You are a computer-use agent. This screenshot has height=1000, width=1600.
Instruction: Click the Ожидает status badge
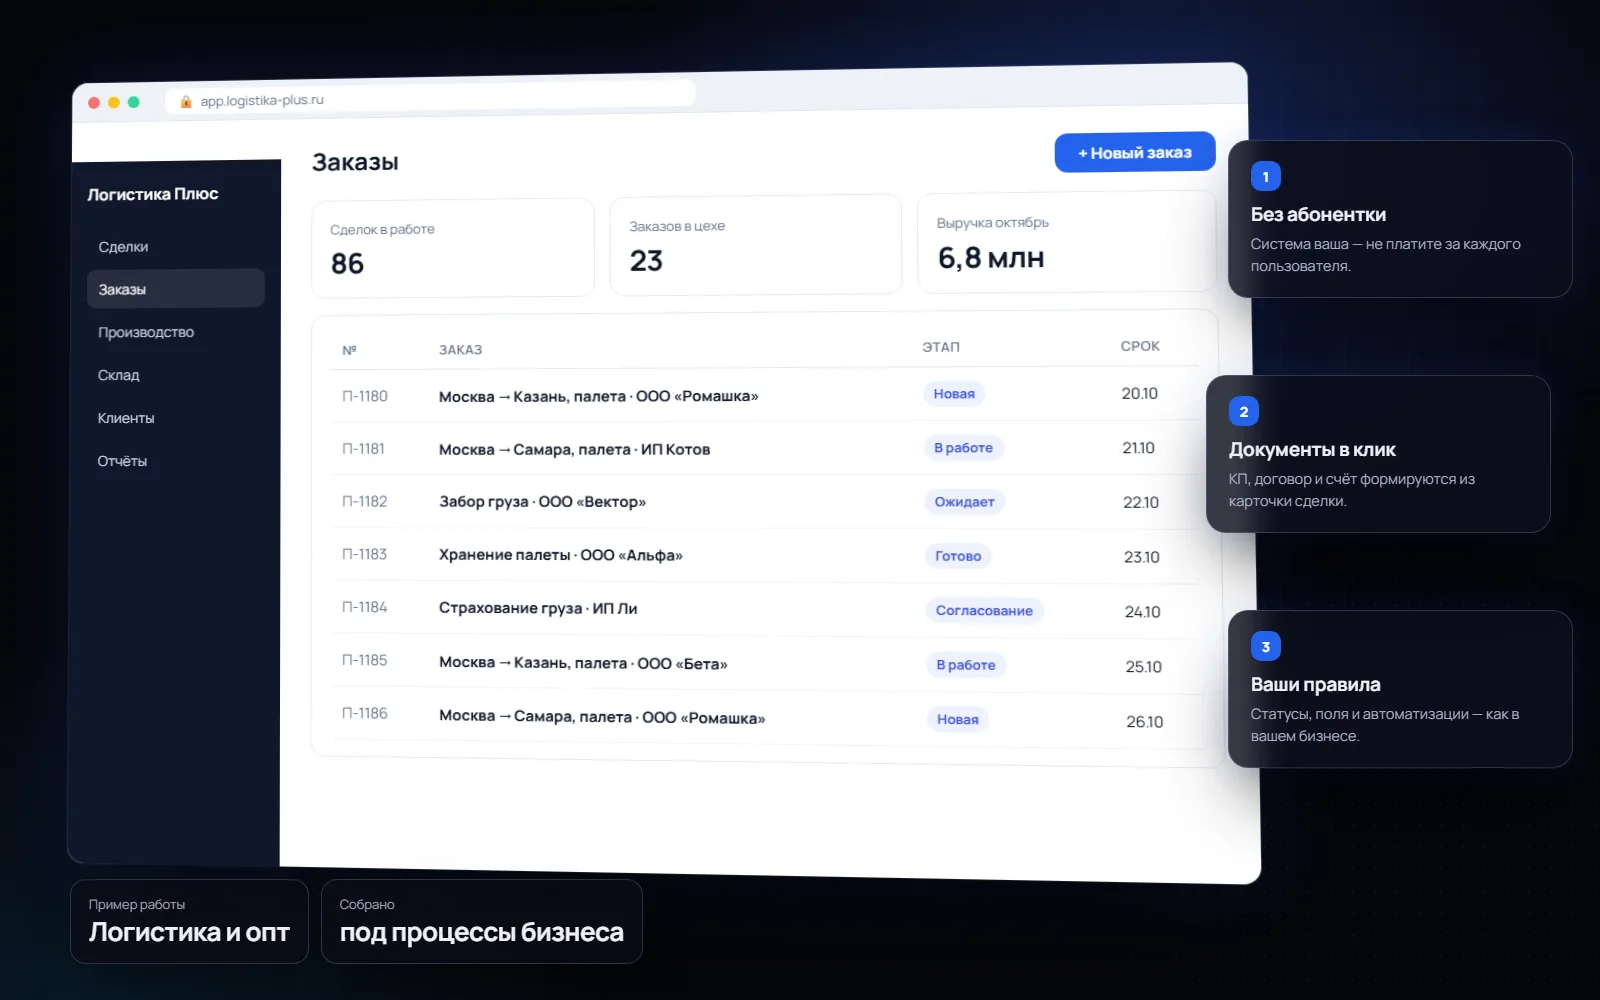click(964, 502)
